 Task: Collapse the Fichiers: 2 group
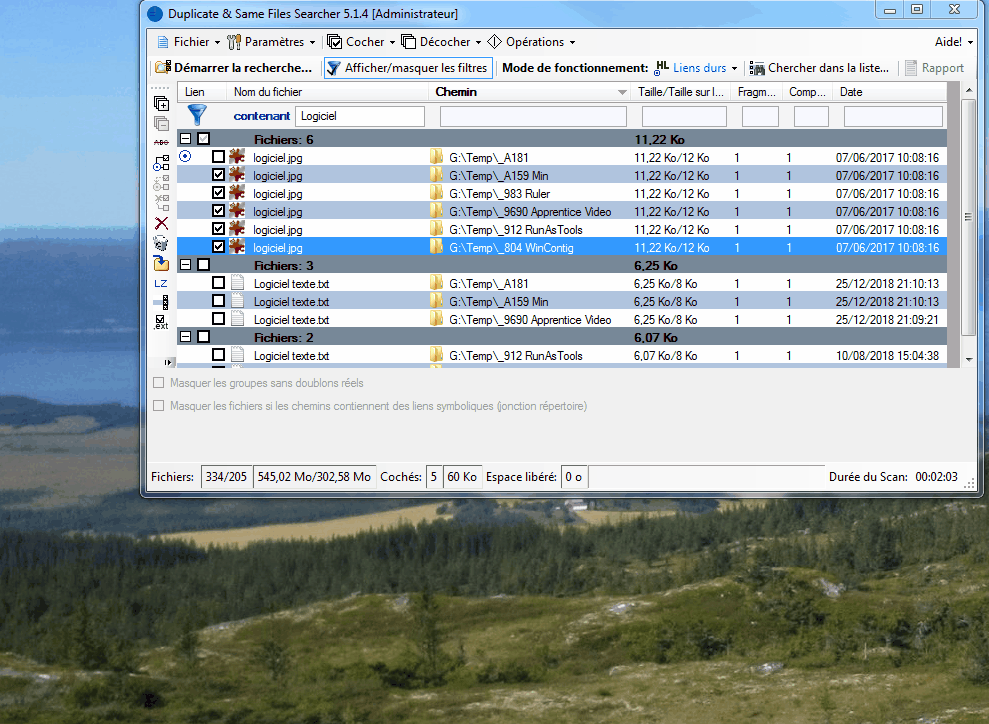tap(185, 337)
